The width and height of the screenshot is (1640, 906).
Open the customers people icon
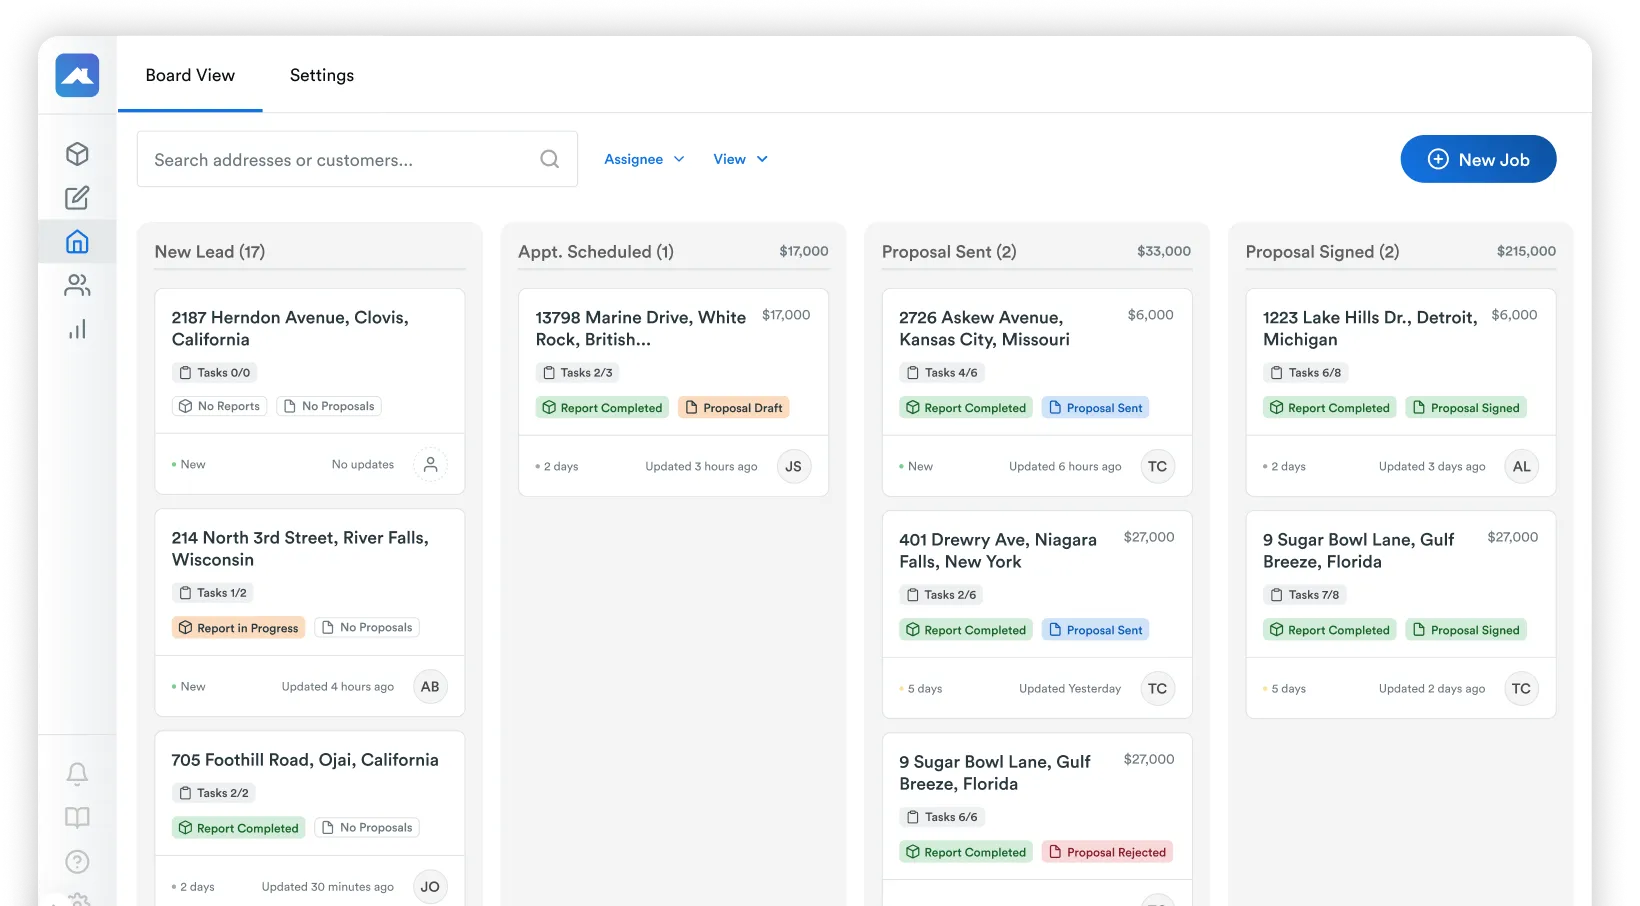pos(77,286)
